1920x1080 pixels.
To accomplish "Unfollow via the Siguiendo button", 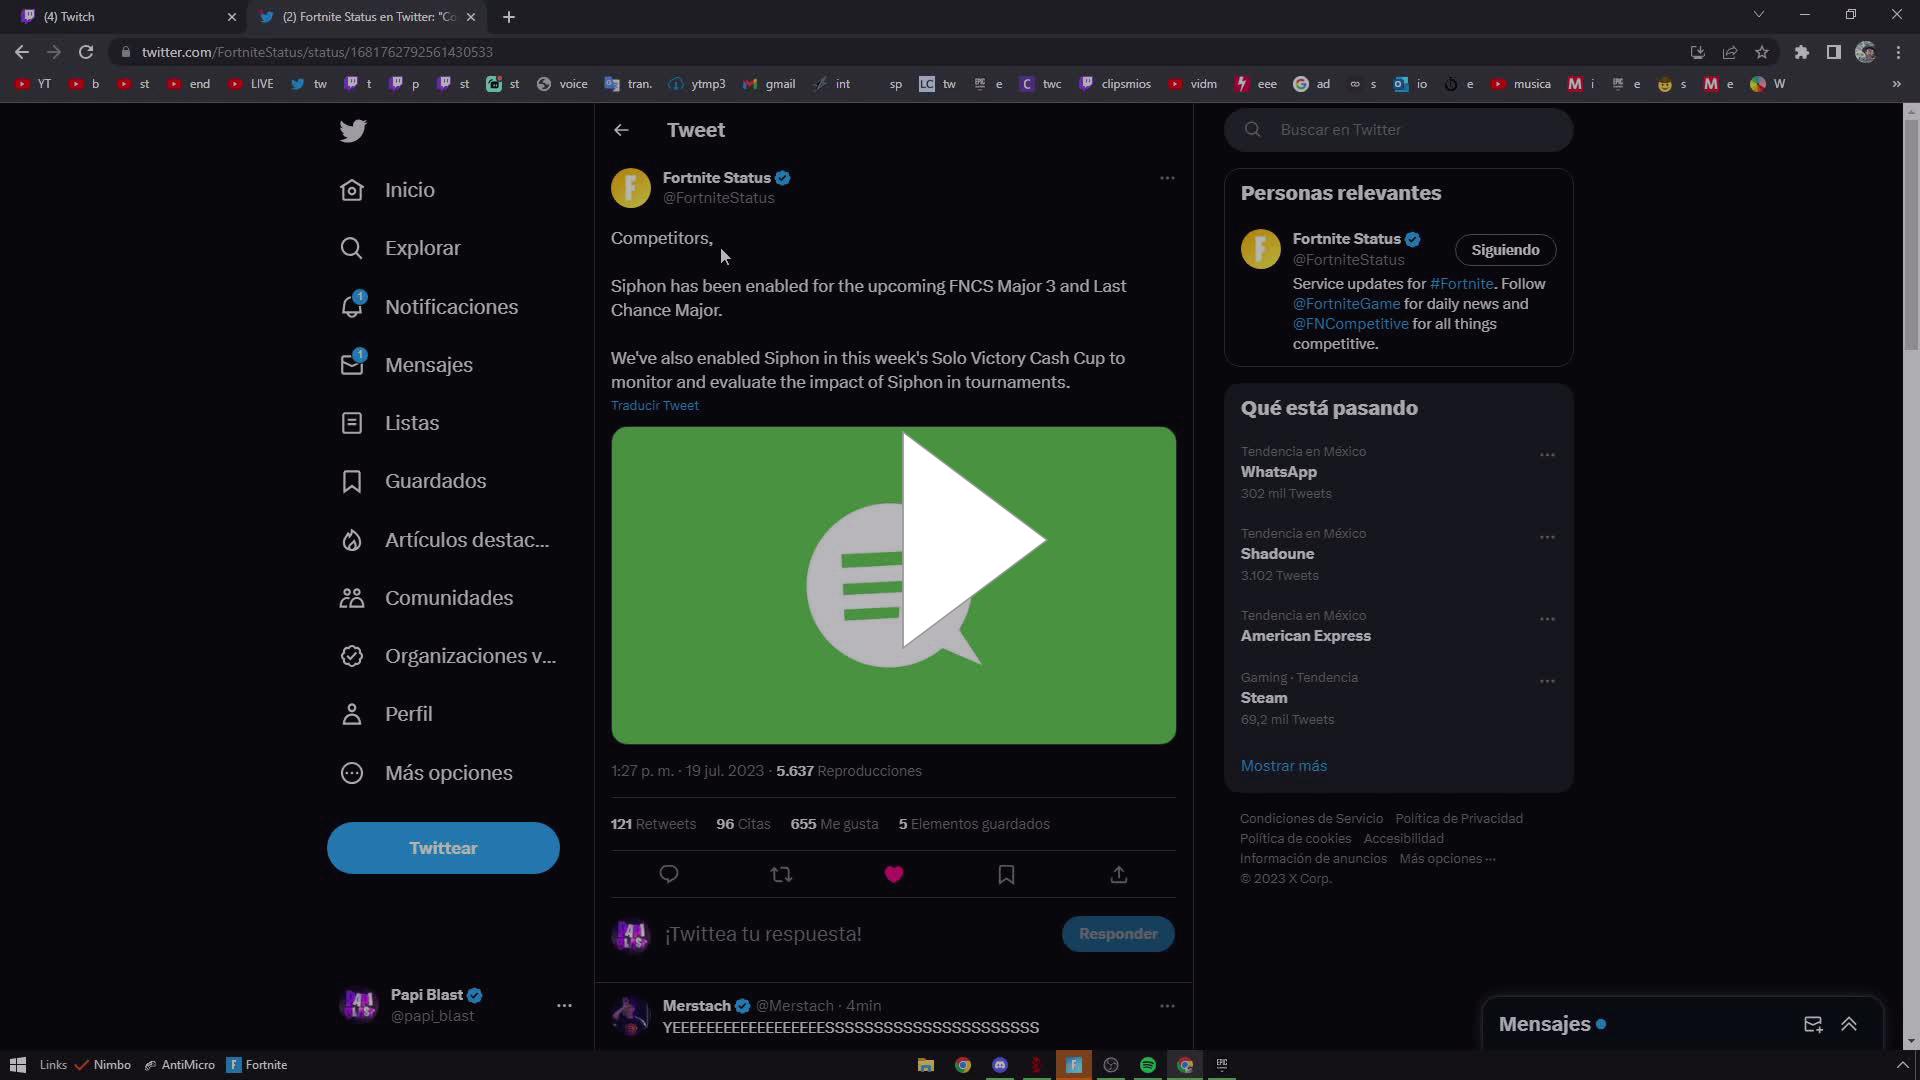I will coord(1505,249).
